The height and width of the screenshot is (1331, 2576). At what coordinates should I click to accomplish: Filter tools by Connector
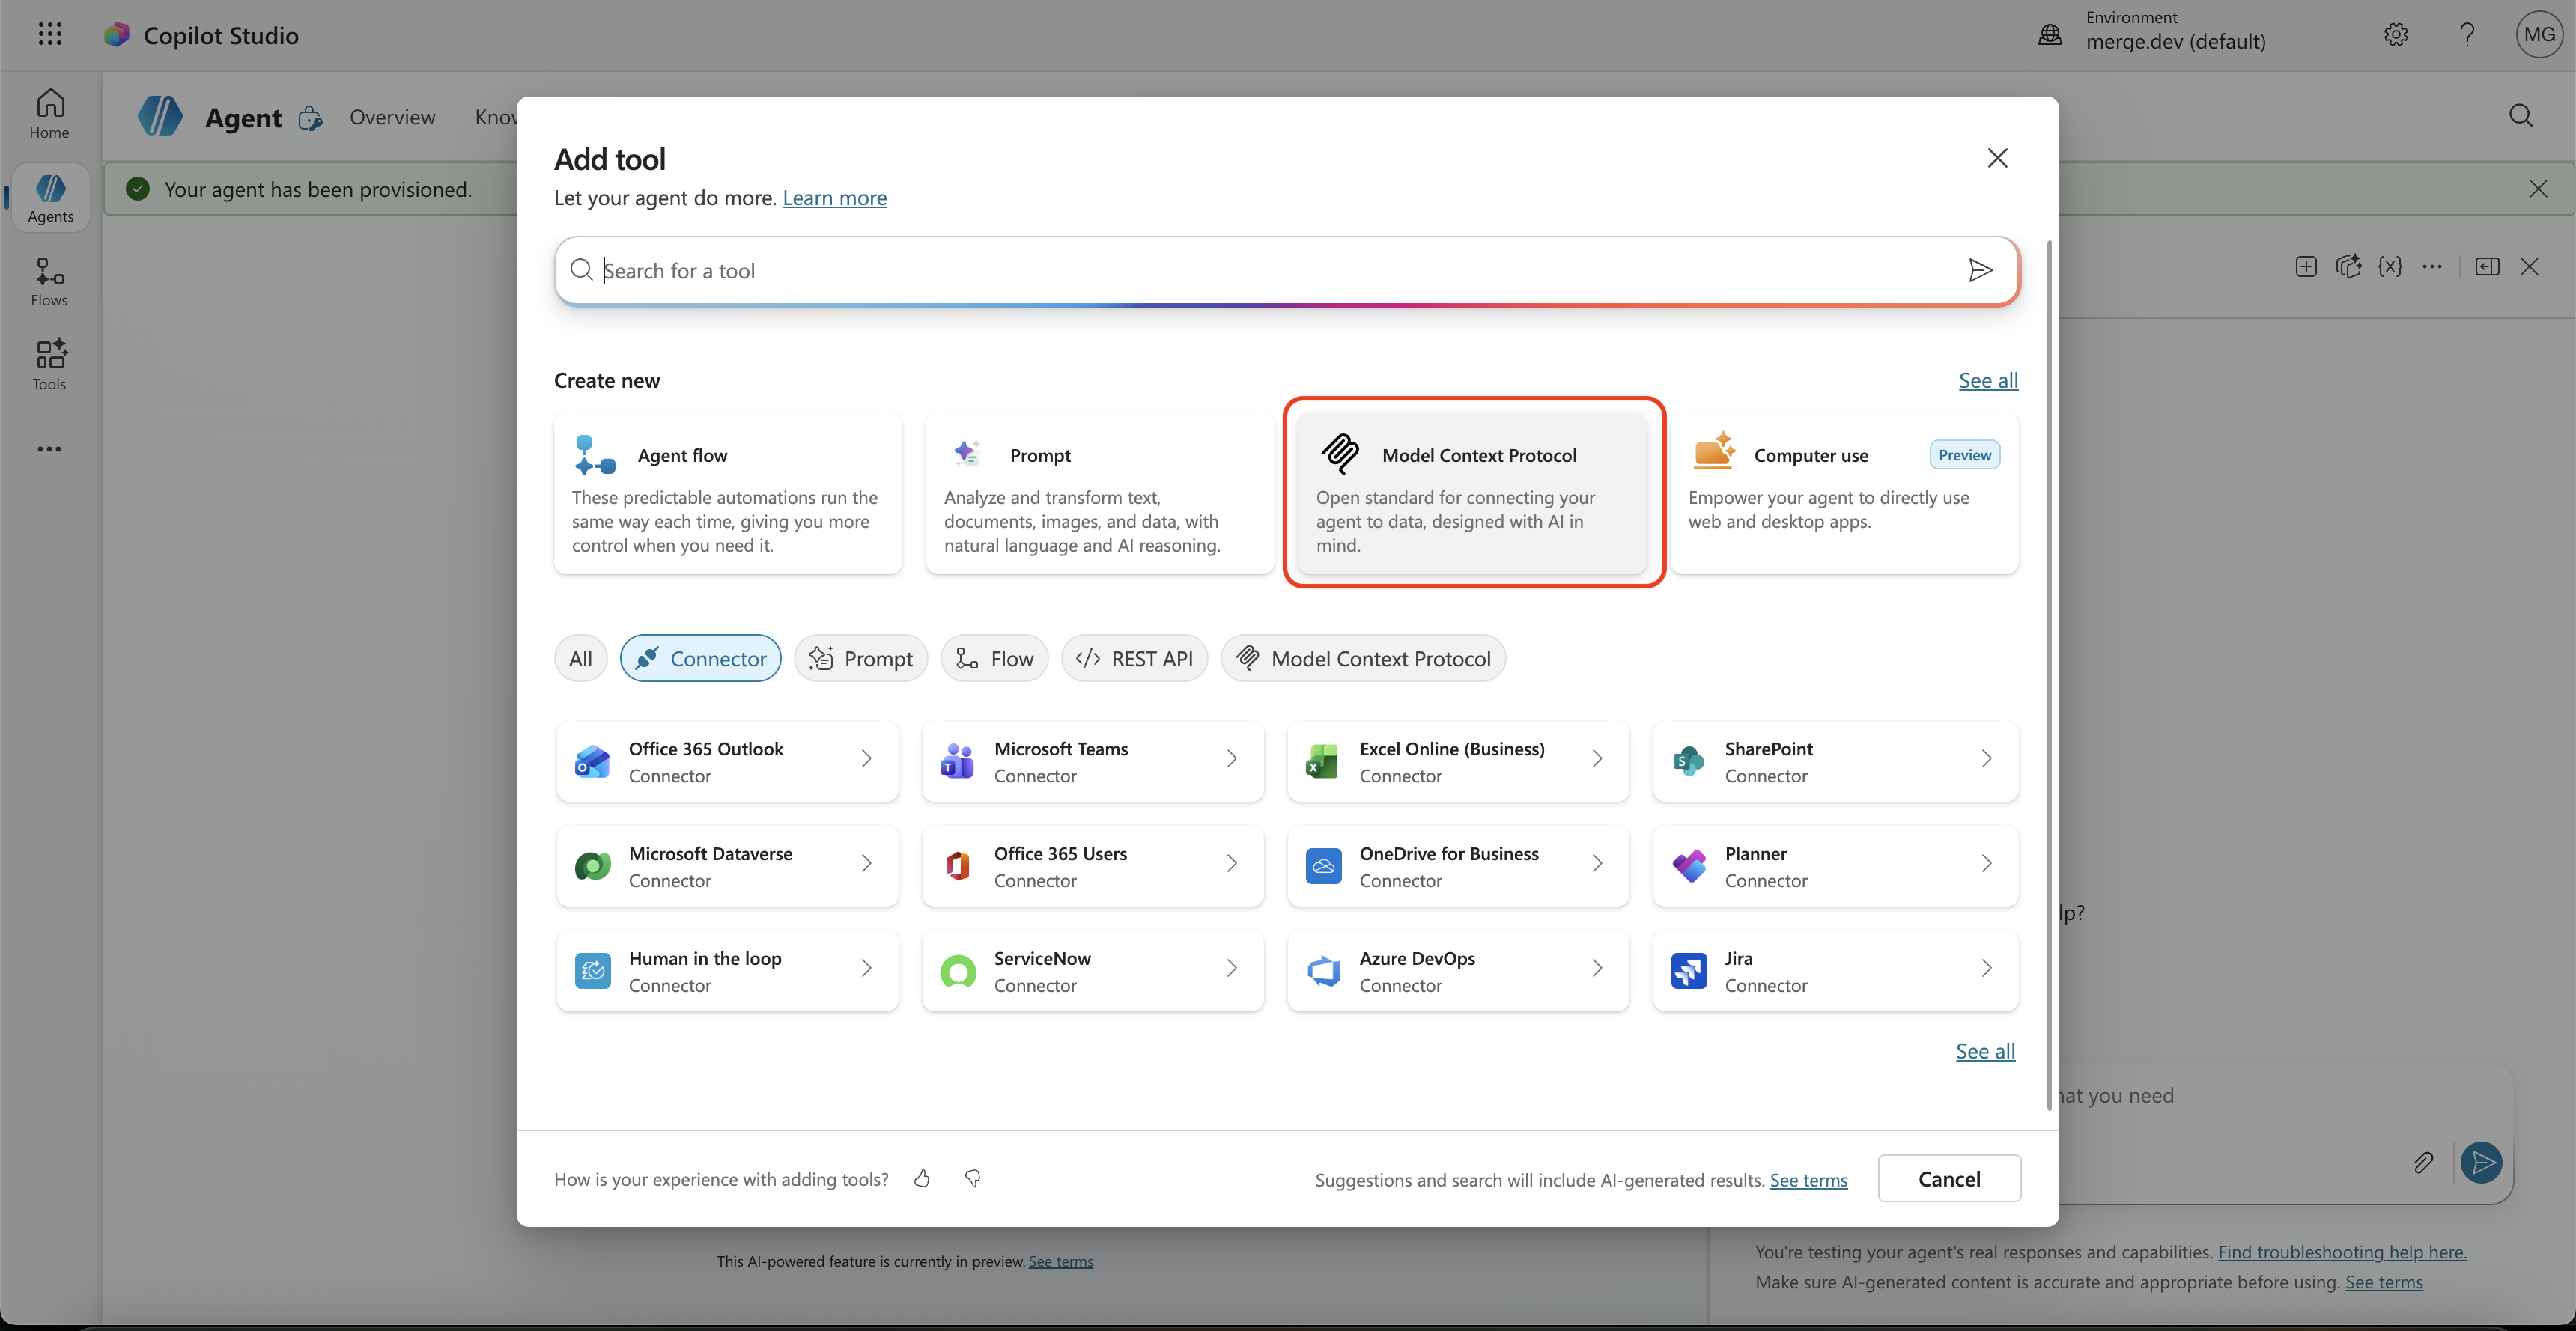(x=701, y=658)
